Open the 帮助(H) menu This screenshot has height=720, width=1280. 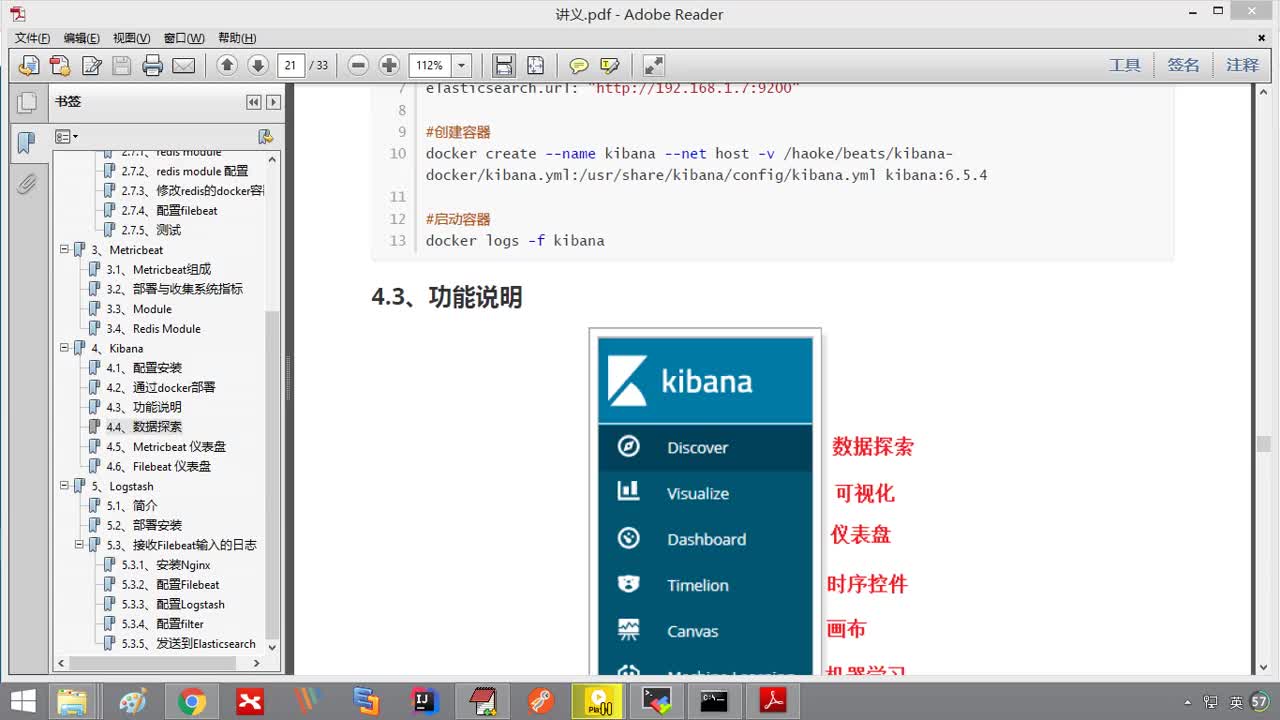point(236,38)
